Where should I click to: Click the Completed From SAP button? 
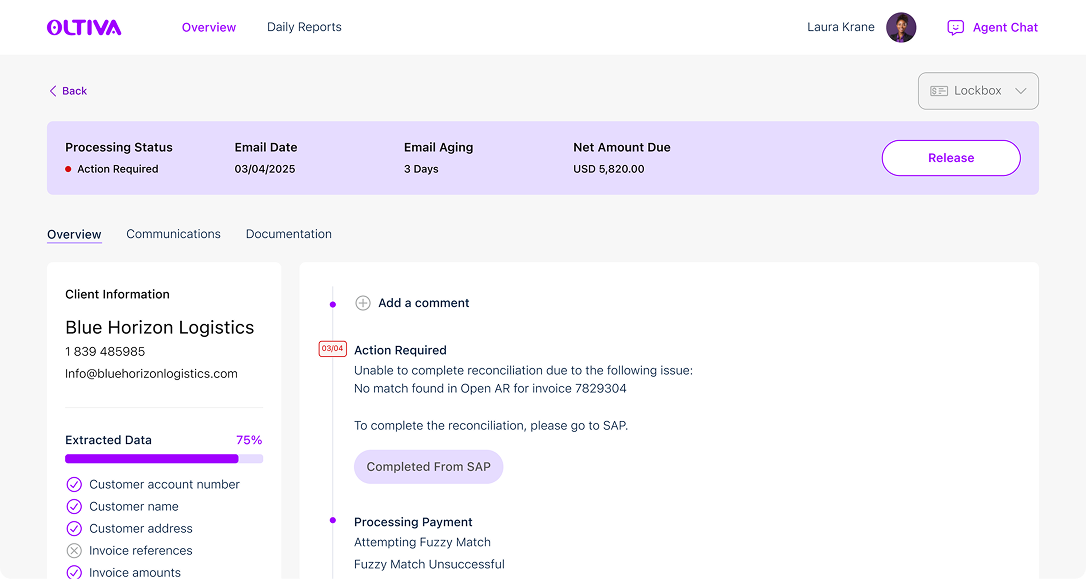[428, 467]
